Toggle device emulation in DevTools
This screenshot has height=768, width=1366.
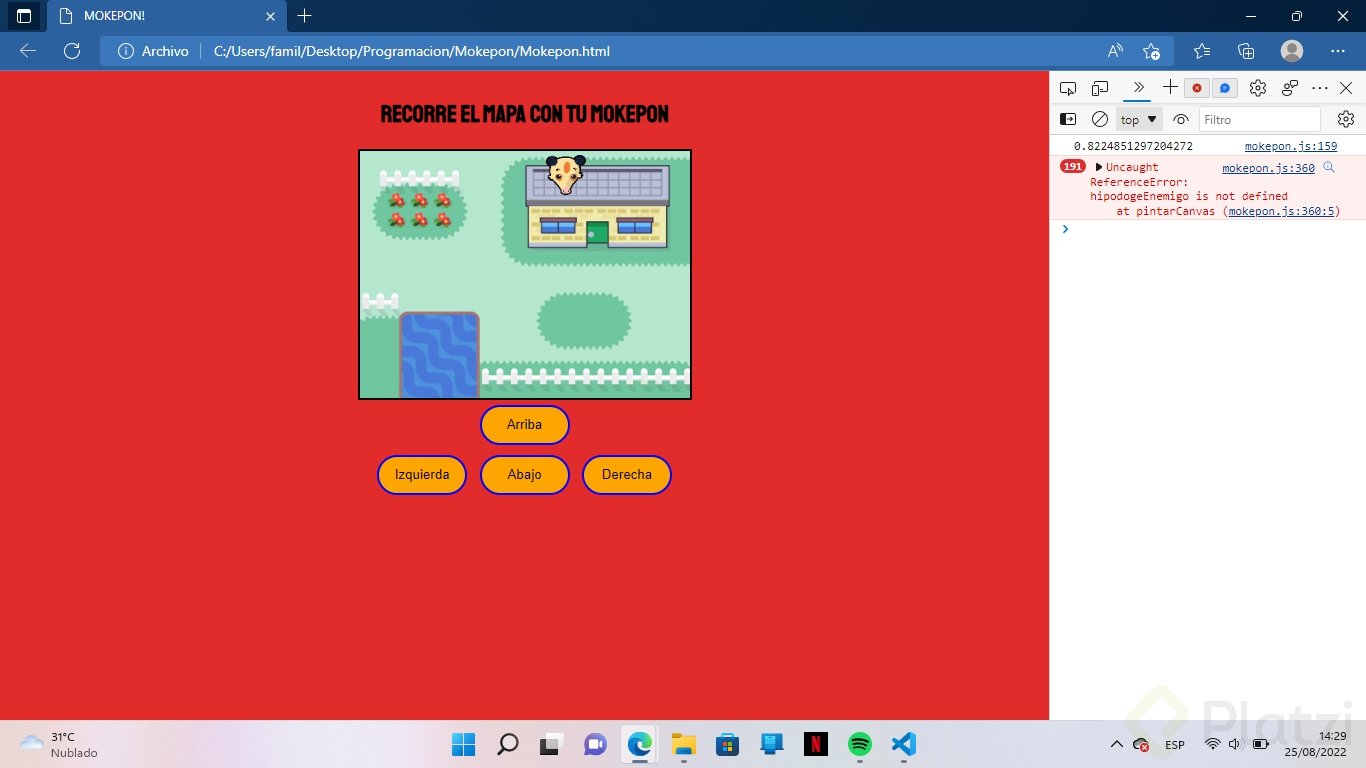tap(1100, 88)
